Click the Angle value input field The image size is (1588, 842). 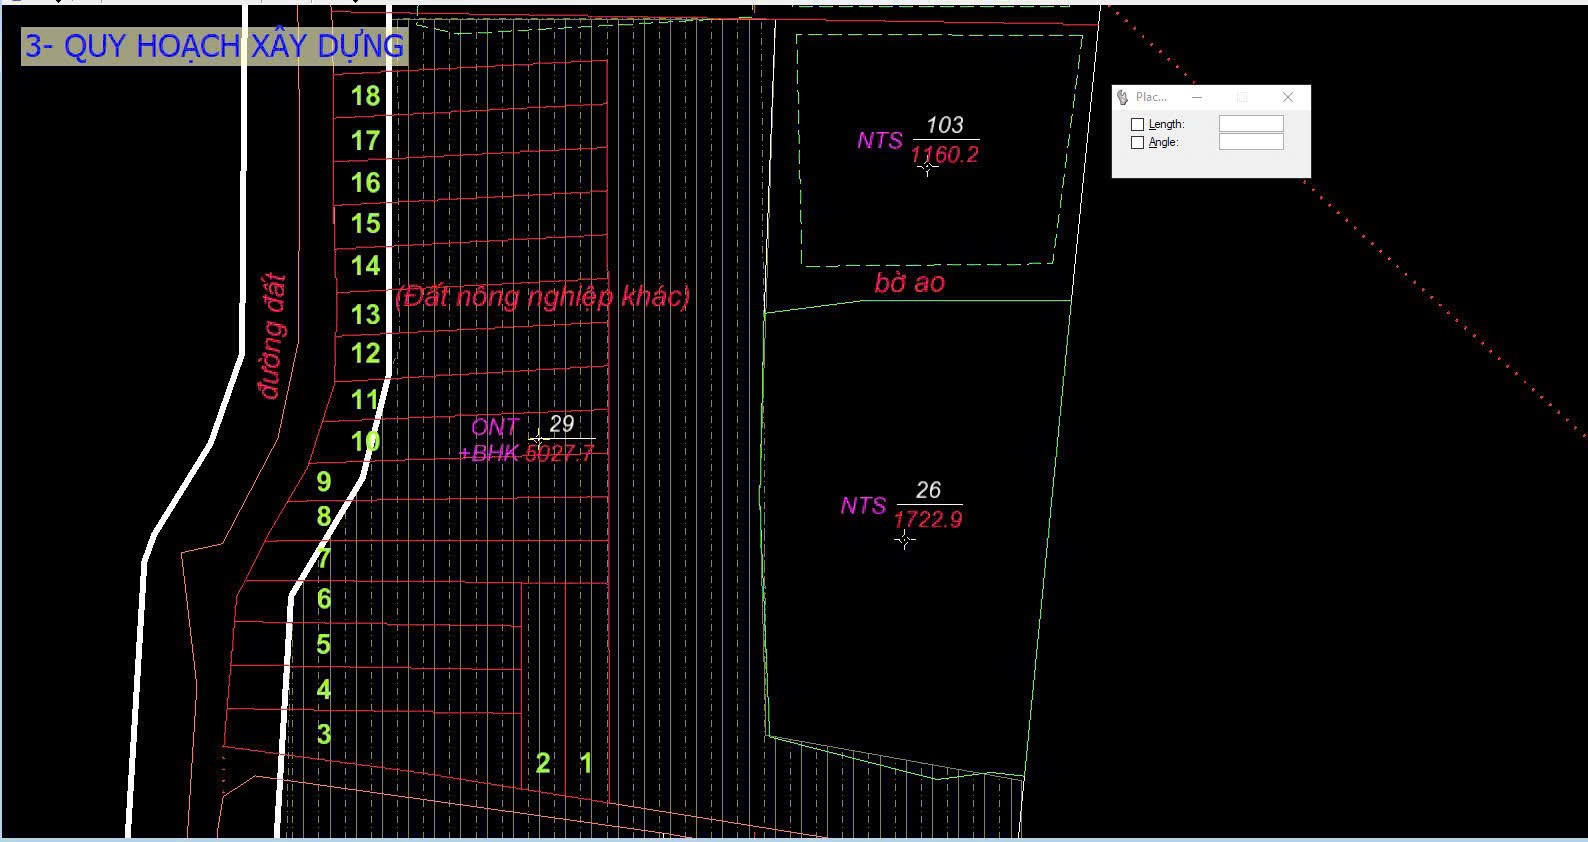(1251, 142)
